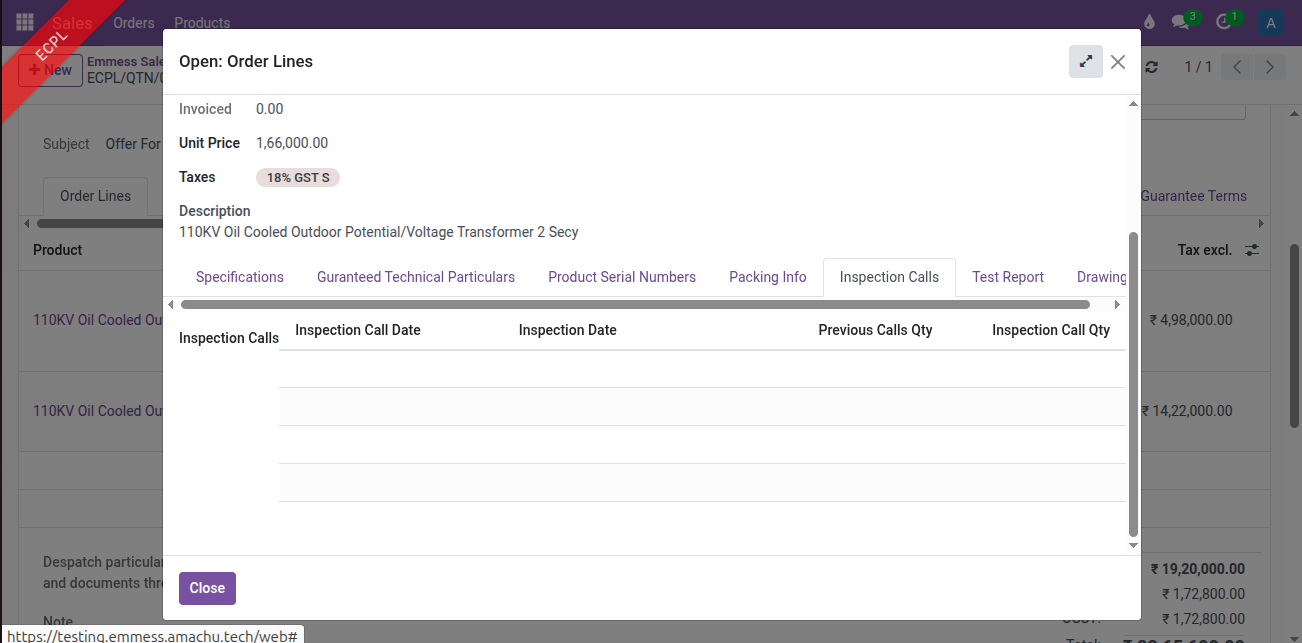Open the Test Report tab
The width and height of the screenshot is (1302, 643).
click(x=1007, y=277)
